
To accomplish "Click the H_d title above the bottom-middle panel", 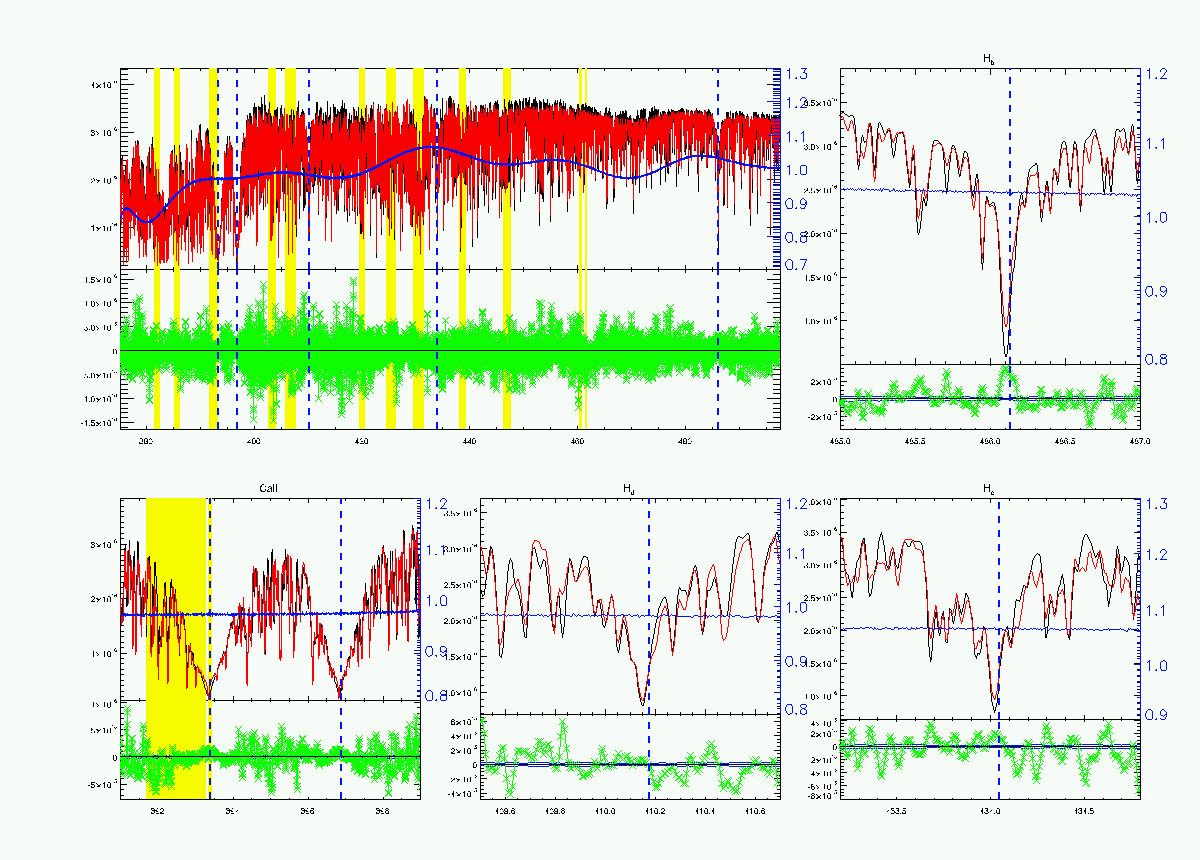I will pyautogui.click(x=629, y=489).
